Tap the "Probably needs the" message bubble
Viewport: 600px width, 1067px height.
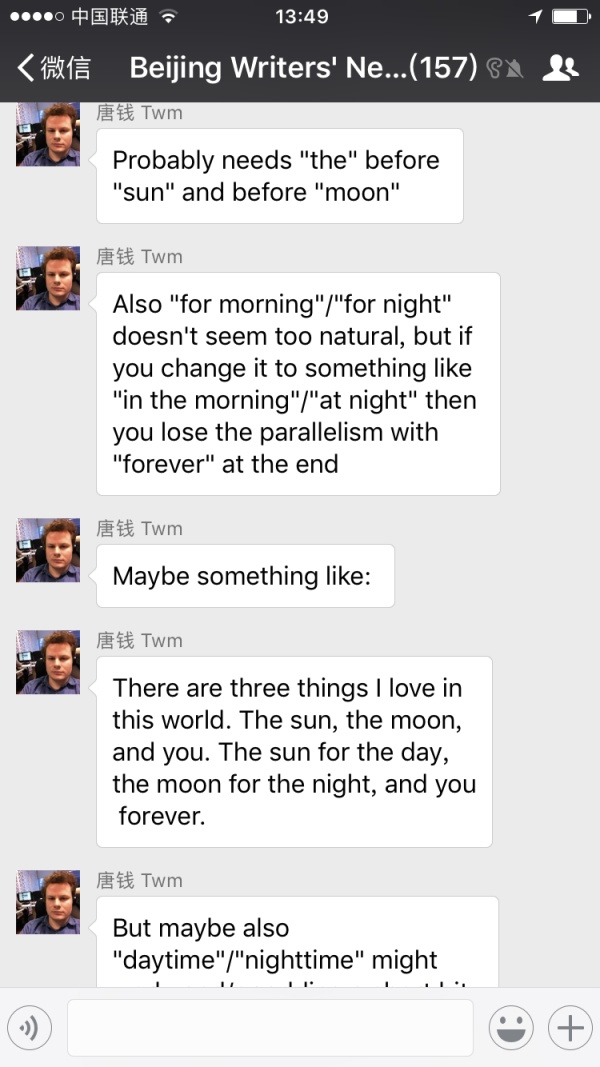pyautogui.click(x=279, y=175)
